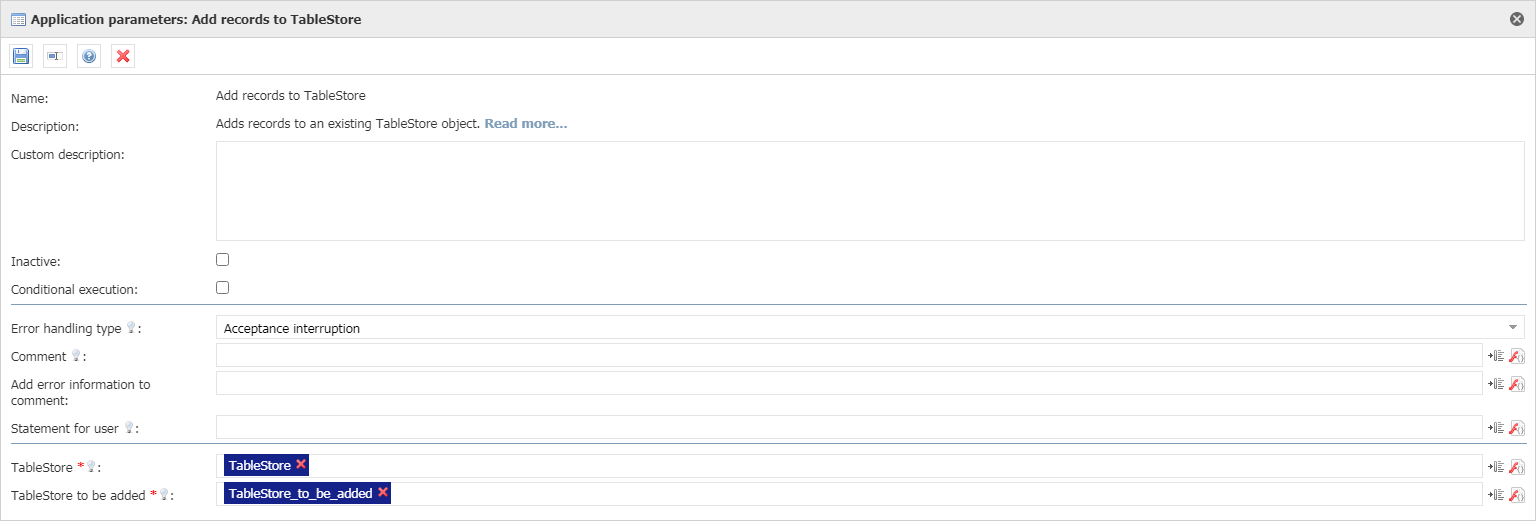Toggle the Inactive checkbox
The width and height of the screenshot is (1536, 521).
[223, 259]
